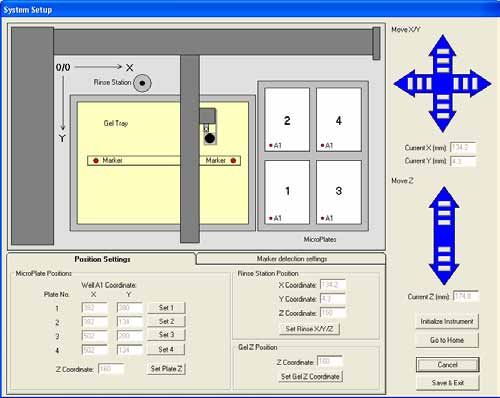Click Set Rinse X/Y/Z button

point(309,329)
